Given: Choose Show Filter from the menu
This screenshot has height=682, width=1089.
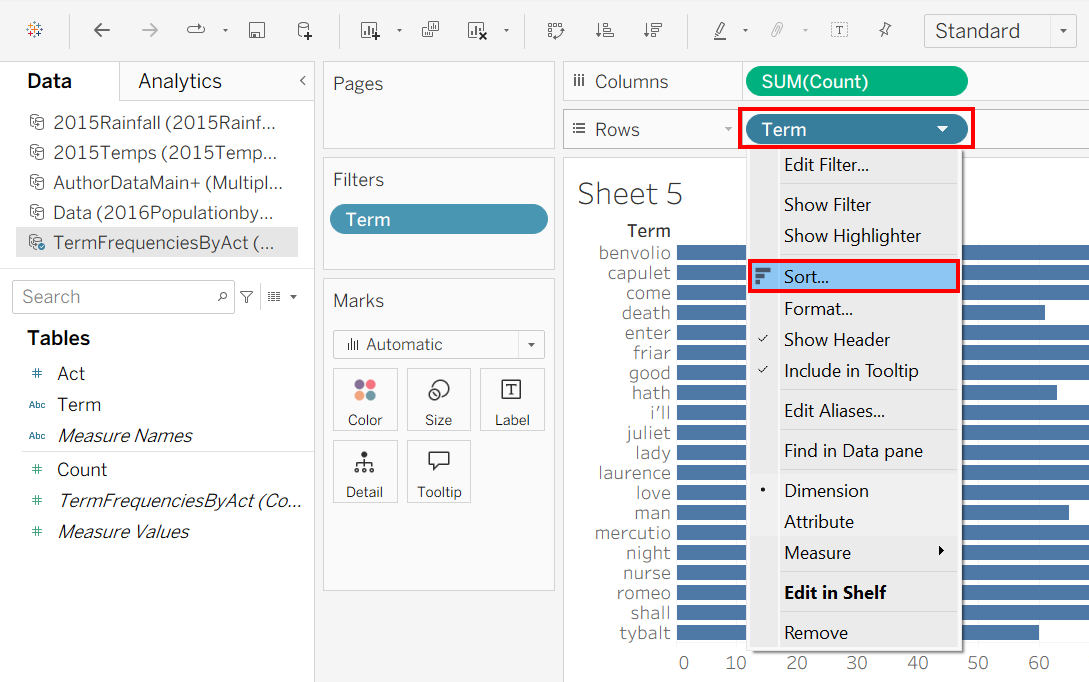Looking at the screenshot, I should (854, 205).
